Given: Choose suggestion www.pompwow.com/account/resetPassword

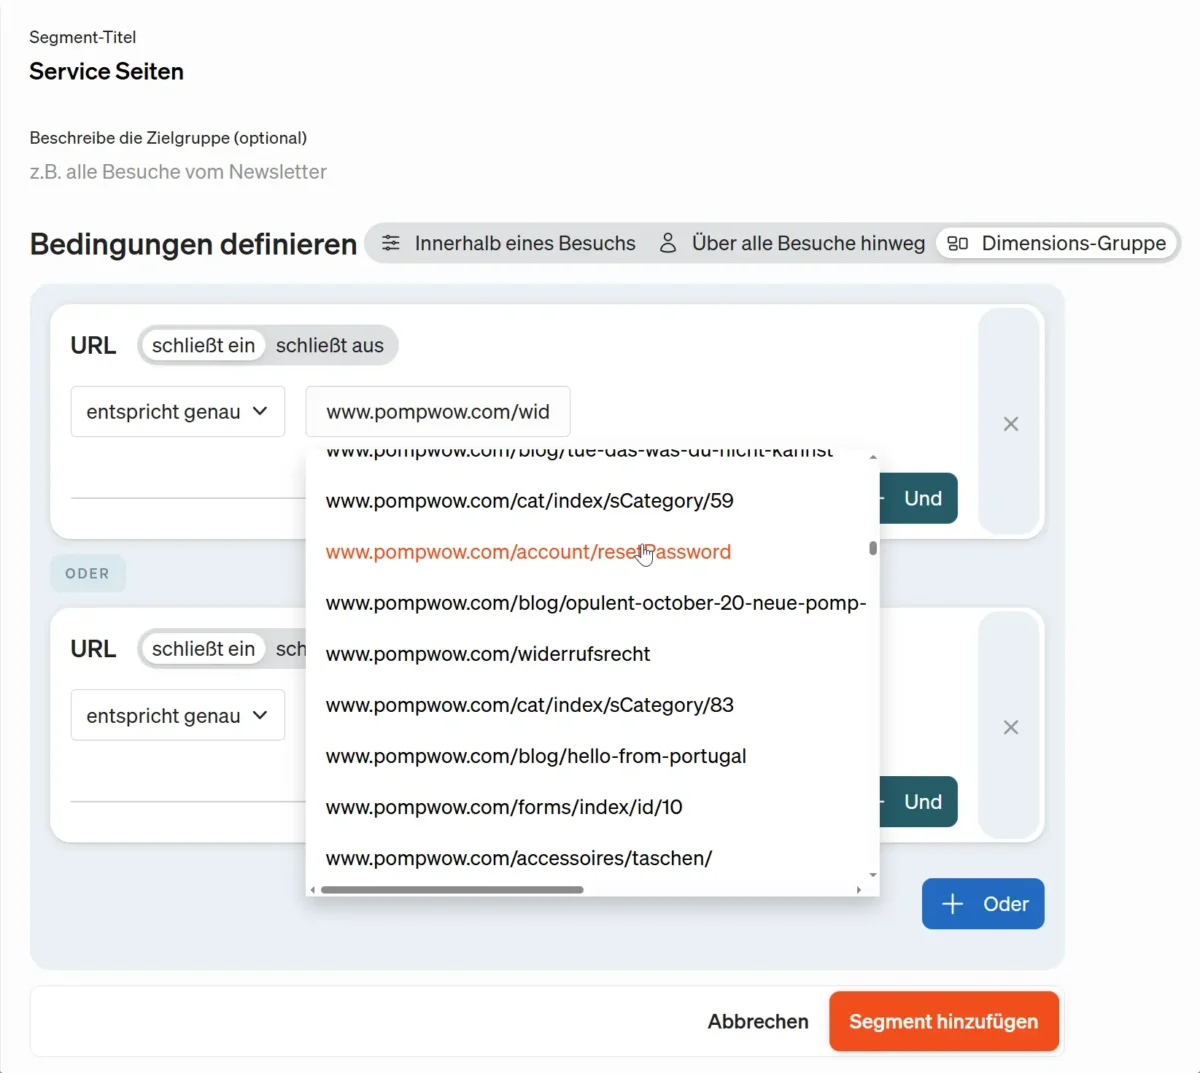Looking at the screenshot, I should [528, 551].
